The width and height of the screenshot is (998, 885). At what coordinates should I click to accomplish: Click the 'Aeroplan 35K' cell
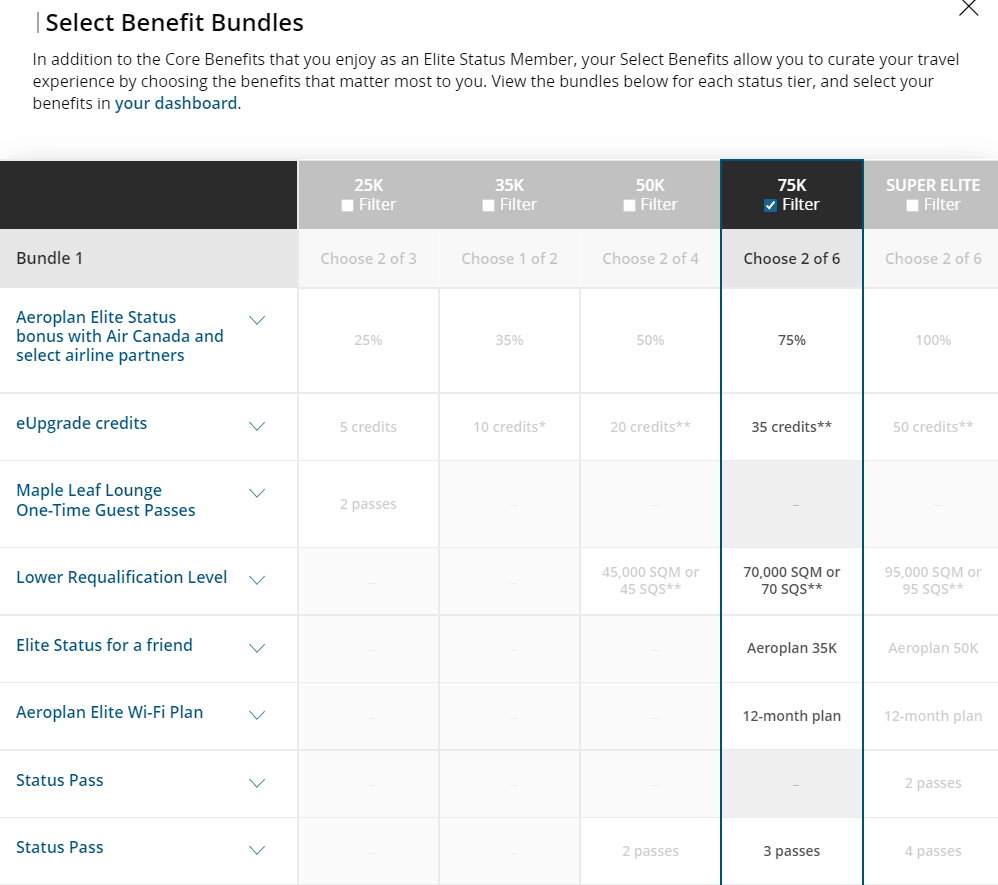[x=792, y=648]
